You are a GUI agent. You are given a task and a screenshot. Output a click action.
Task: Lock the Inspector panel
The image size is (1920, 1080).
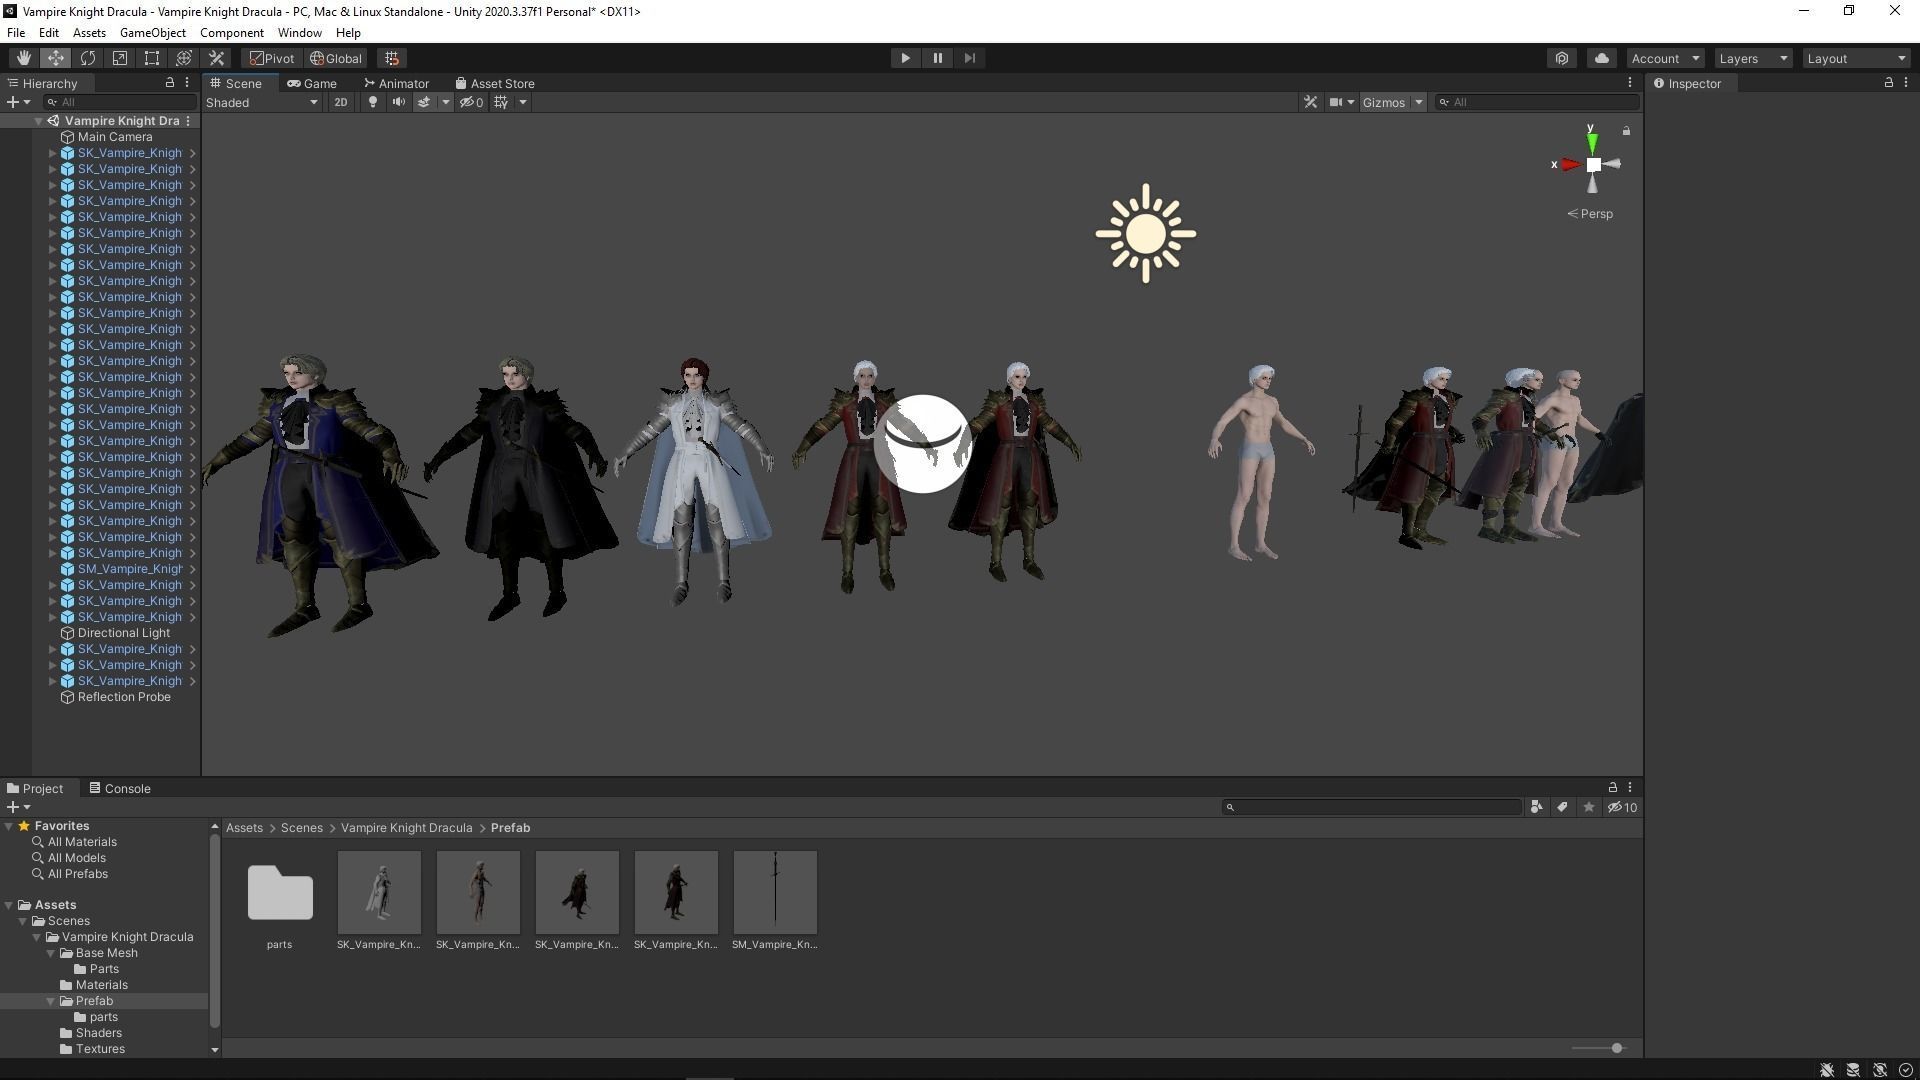[1888, 83]
